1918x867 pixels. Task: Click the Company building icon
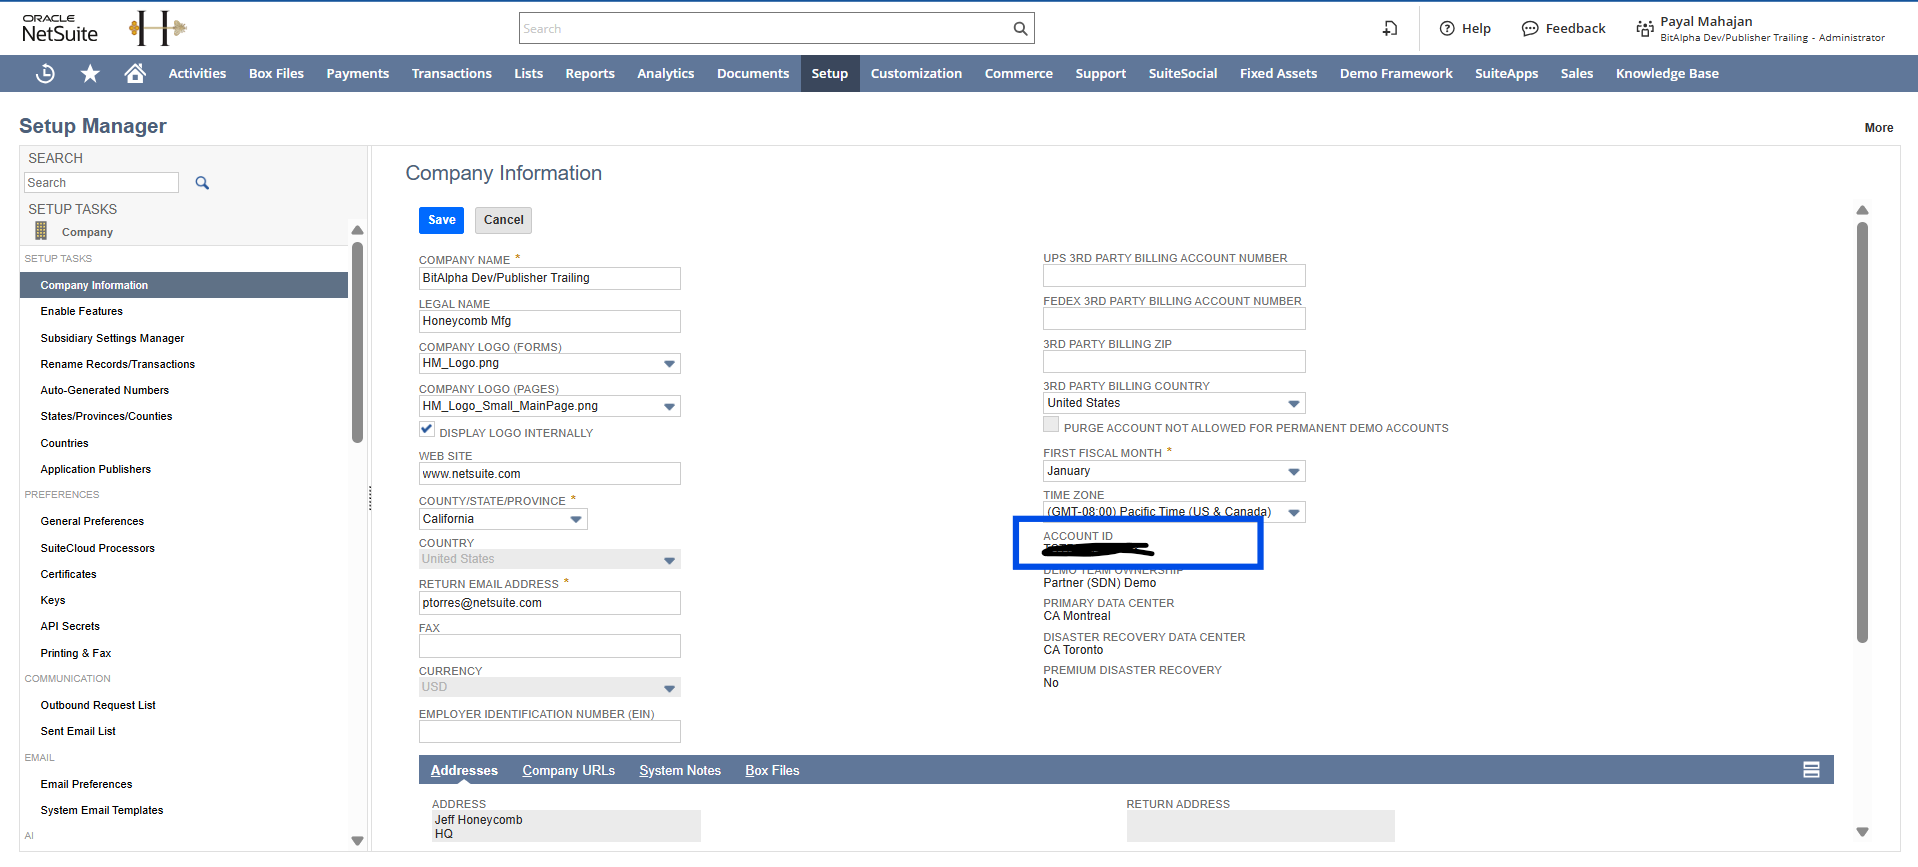(x=41, y=231)
